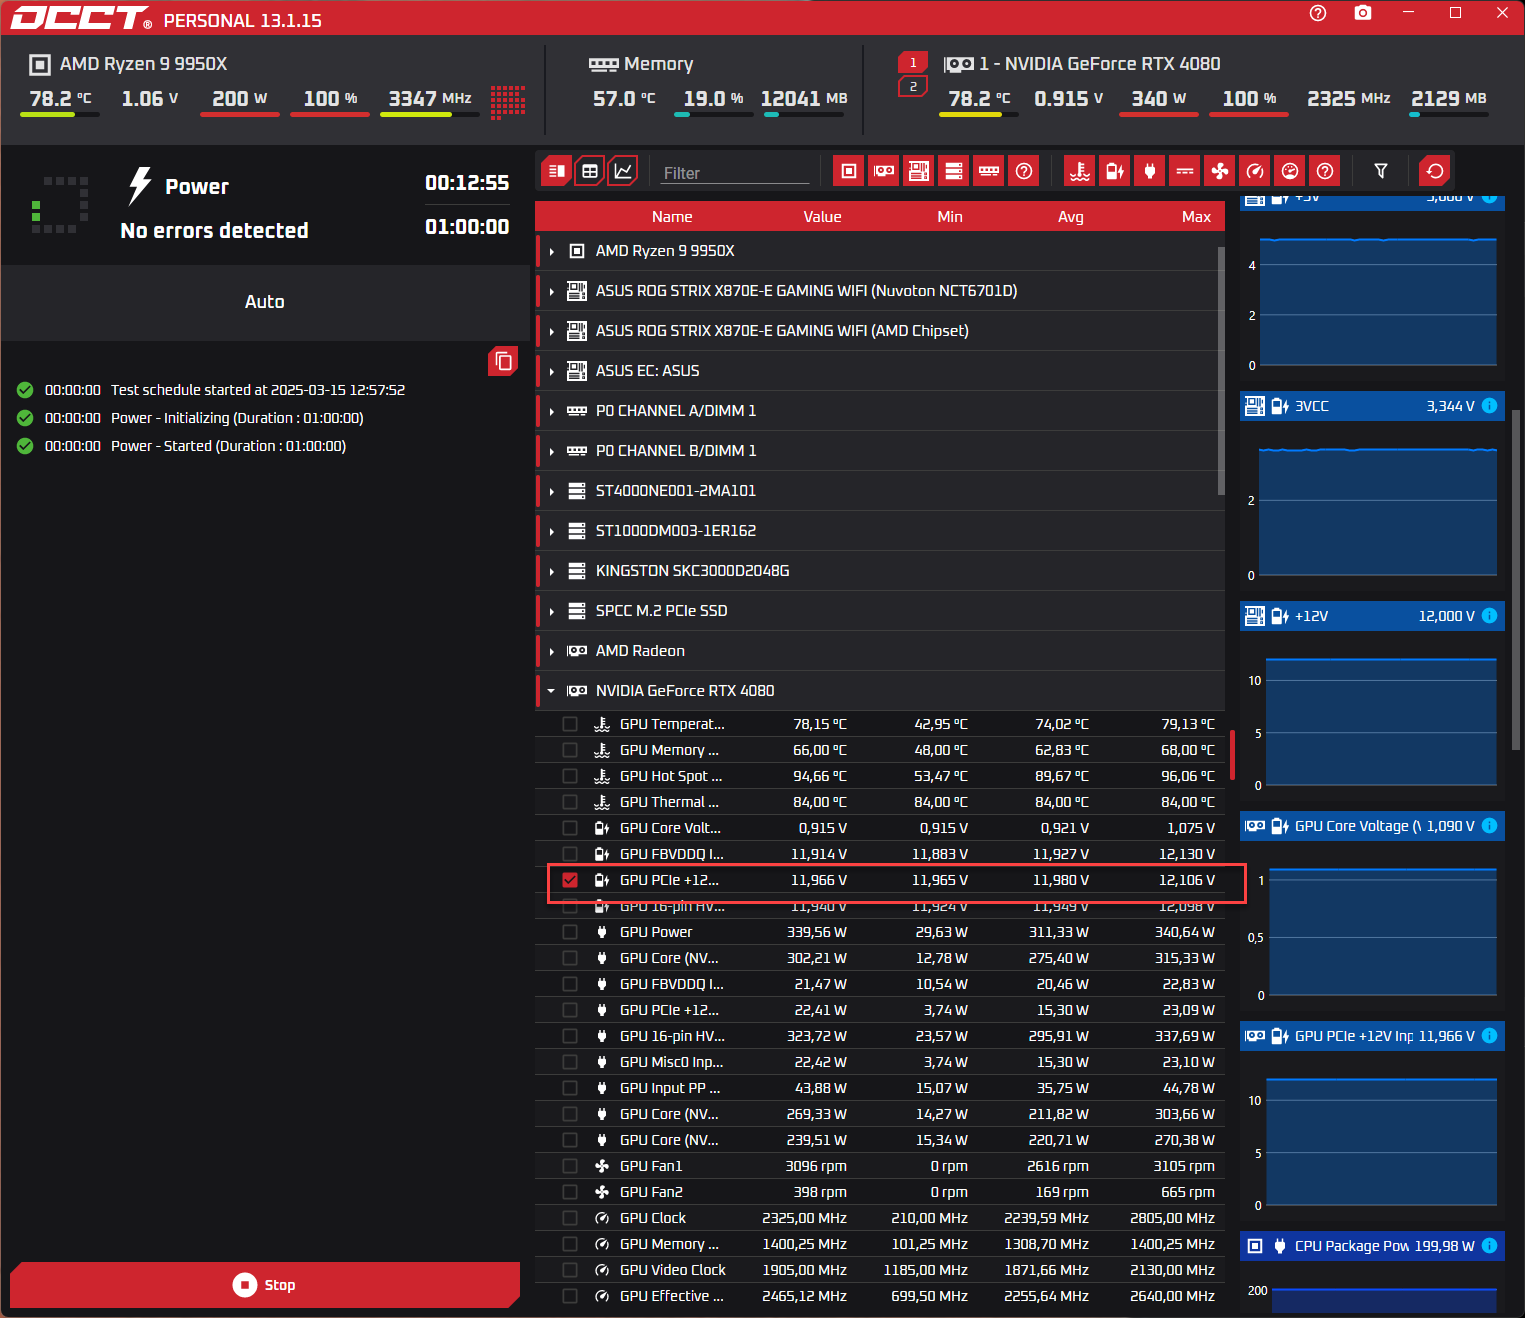This screenshot has height=1318, width=1525.
Task: Sort by the Max column header
Action: pos(1195,217)
